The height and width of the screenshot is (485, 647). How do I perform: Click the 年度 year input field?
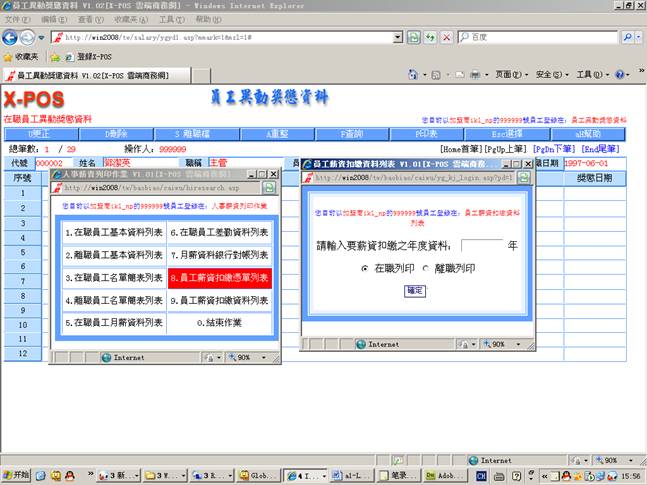[482, 245]
